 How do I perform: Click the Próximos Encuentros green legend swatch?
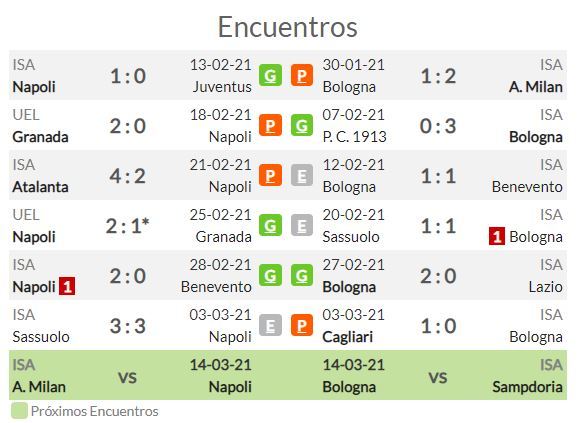coord(19,411)
